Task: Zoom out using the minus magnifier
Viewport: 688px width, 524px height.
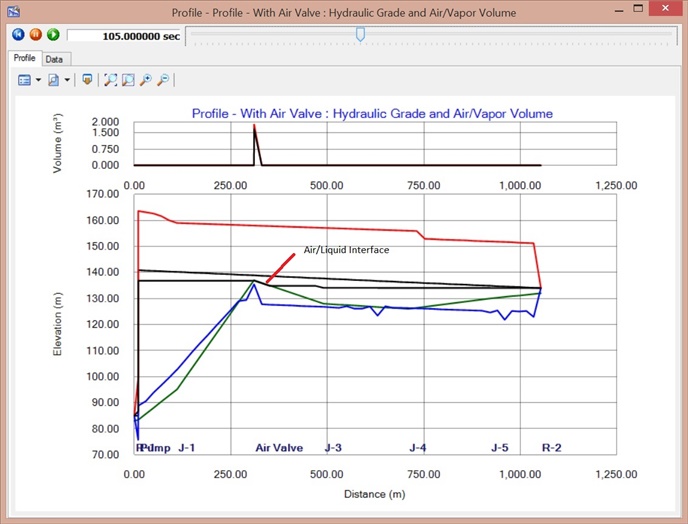Action: point(163,80)
